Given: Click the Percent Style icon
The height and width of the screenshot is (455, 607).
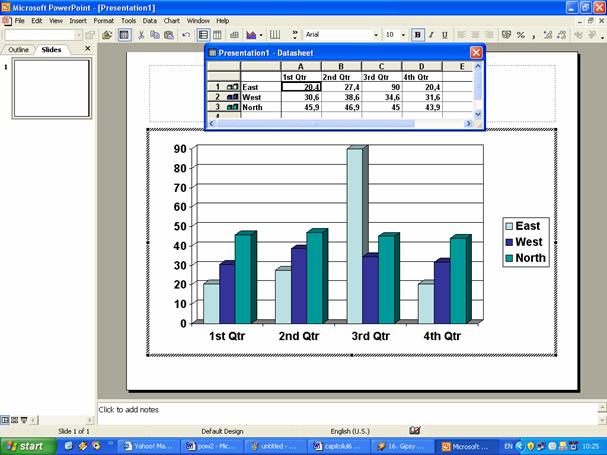Looking at the screenshot, I should coord(521,35).
